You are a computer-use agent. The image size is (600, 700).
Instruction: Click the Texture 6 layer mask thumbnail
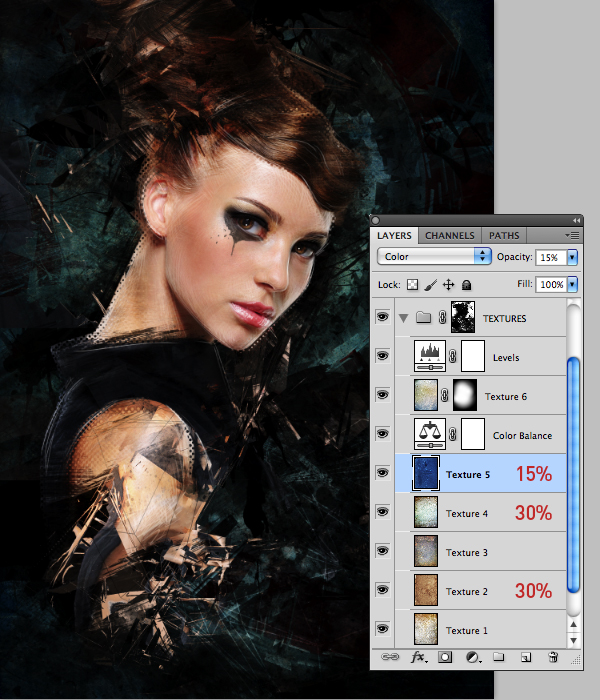tap(465, 395)
